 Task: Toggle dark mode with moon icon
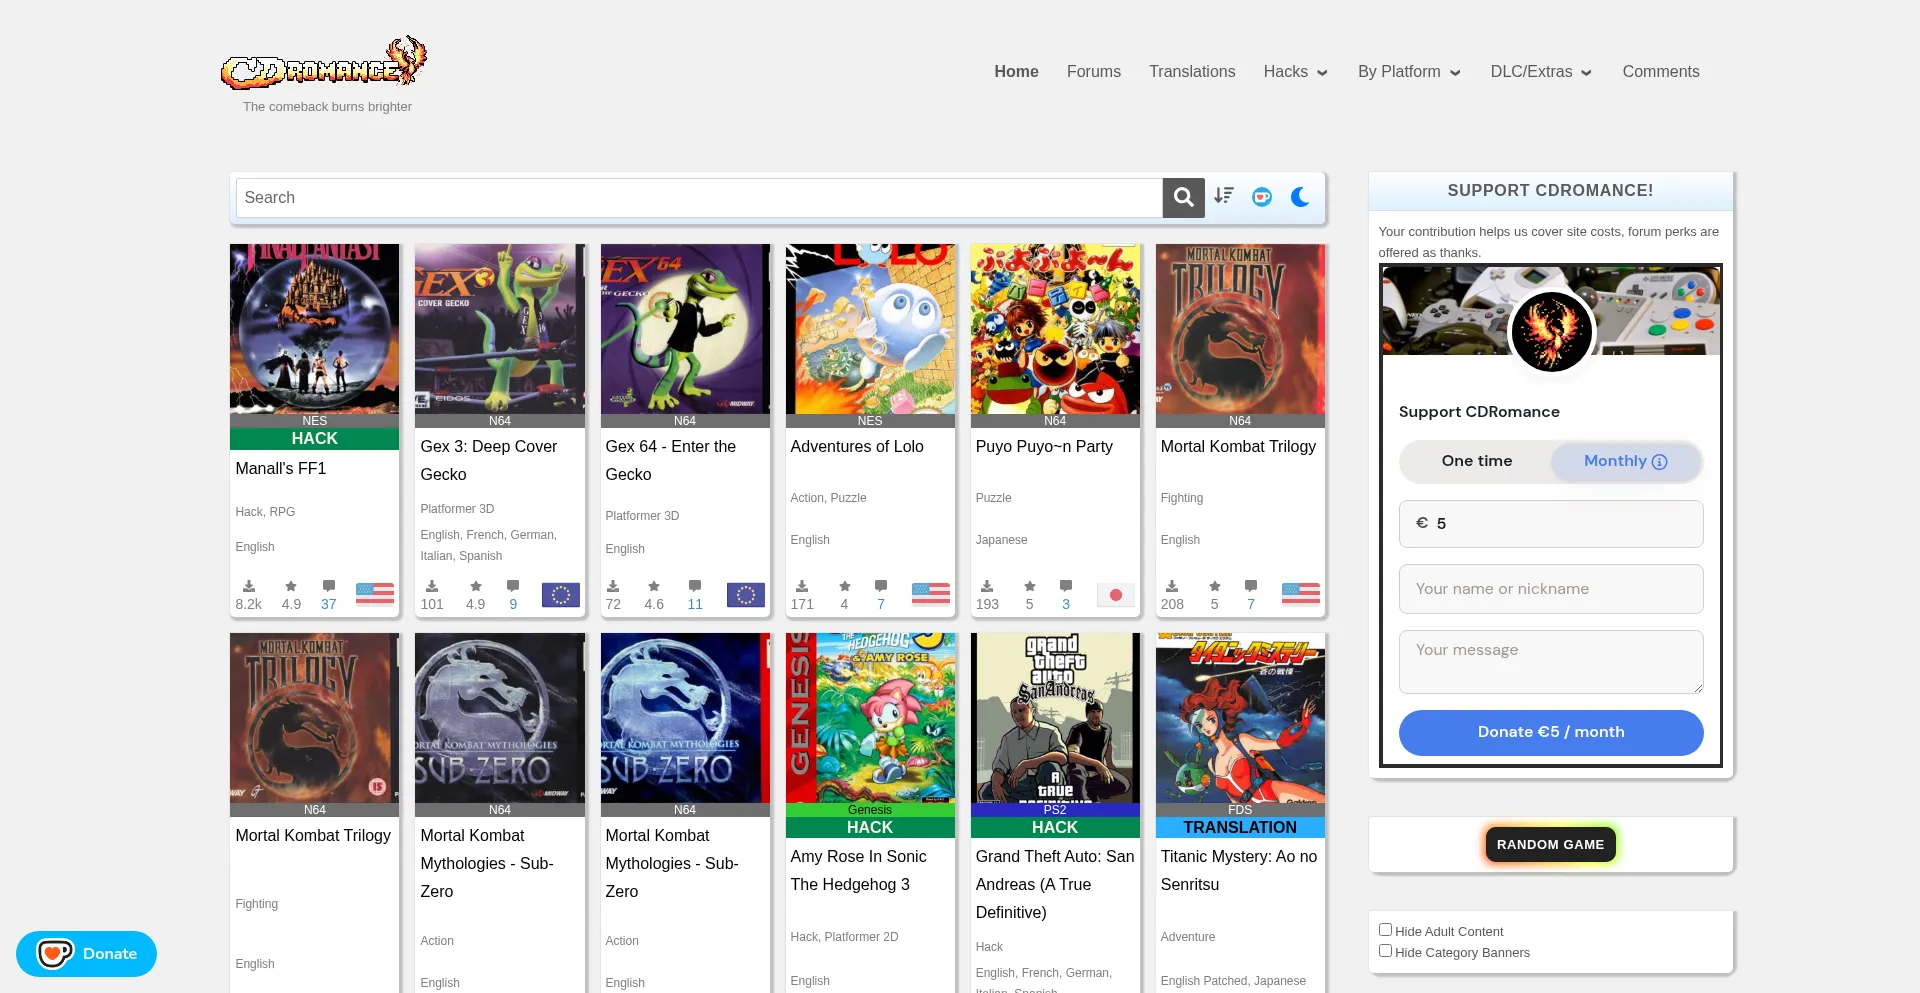(1300, 198)
